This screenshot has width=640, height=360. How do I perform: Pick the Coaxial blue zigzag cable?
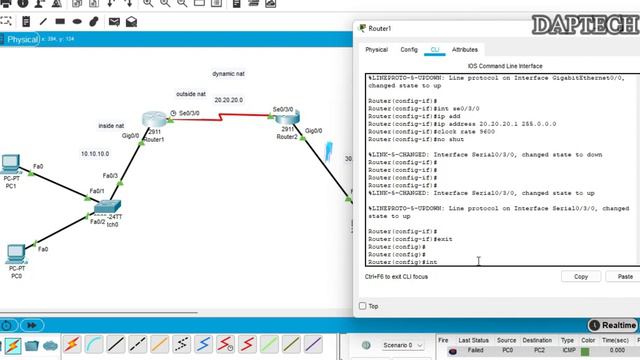pyautogui.click(x=204, y=344)
